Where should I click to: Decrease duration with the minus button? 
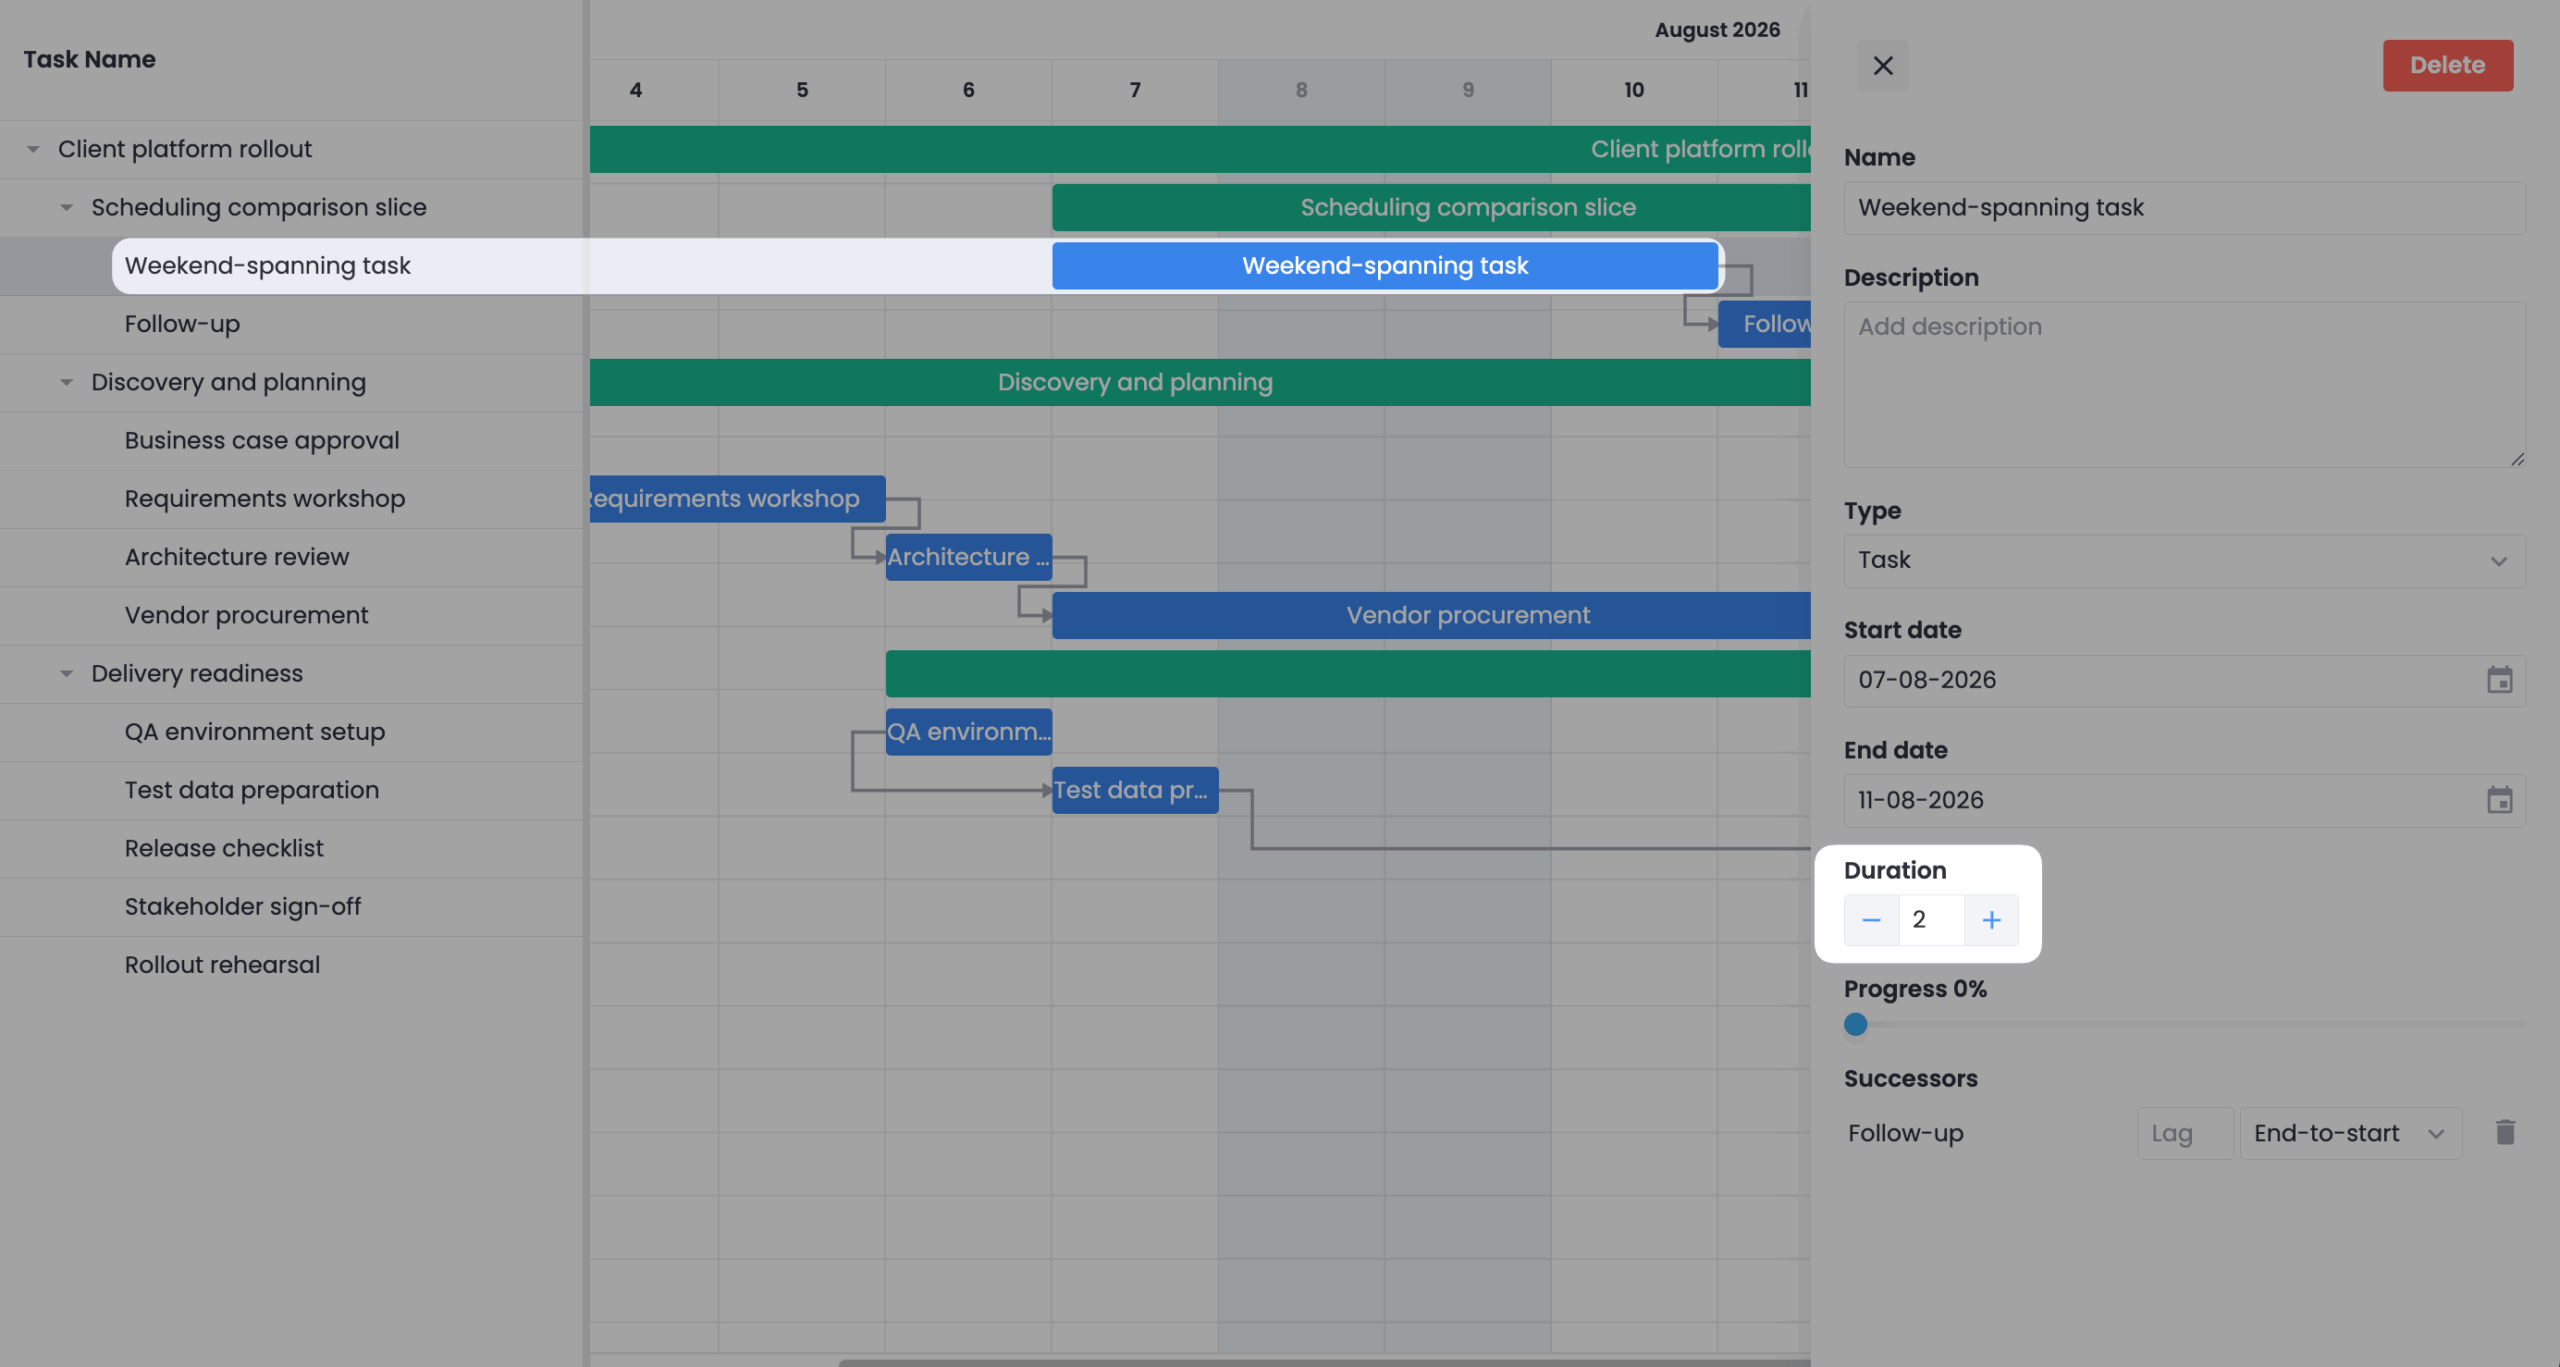point(1871,920)
